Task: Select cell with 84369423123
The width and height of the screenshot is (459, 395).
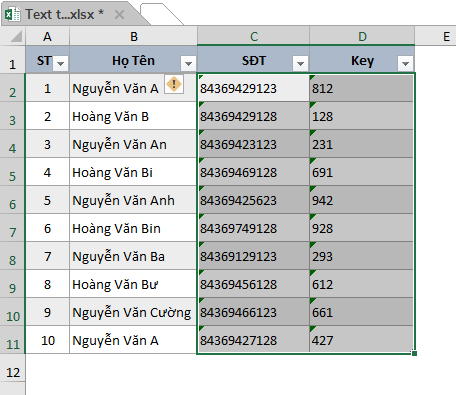Action: pyautogui.click(x=254, y=144)
